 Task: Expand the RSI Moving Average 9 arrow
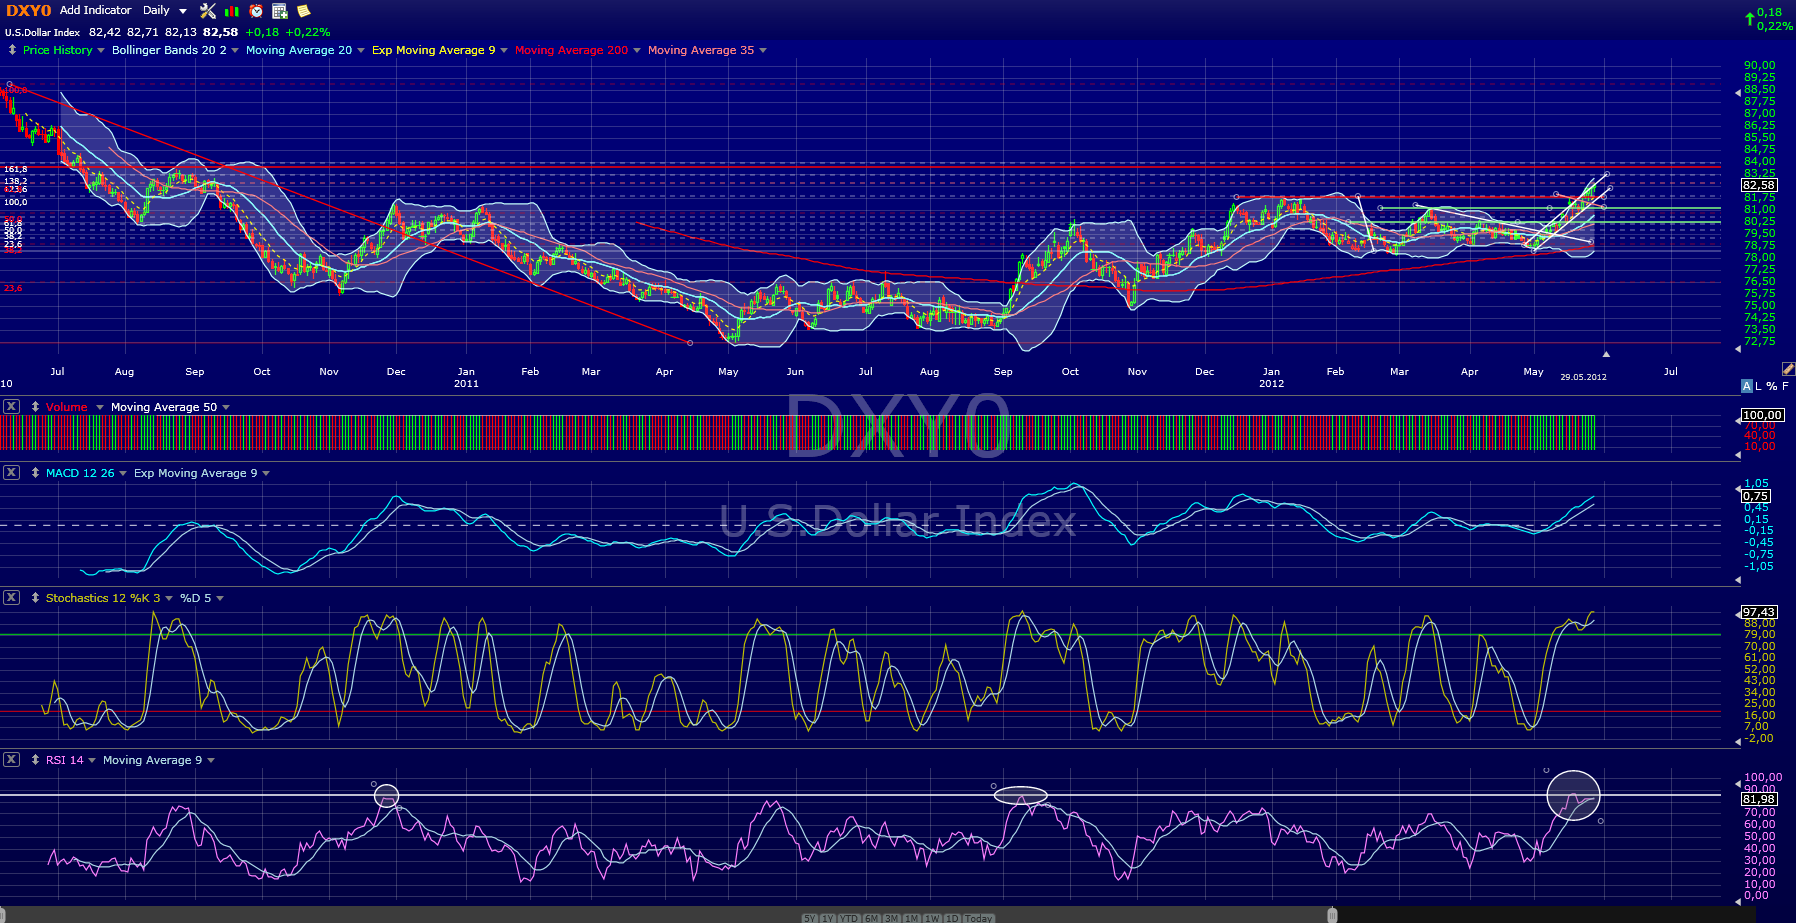[211, 761]
